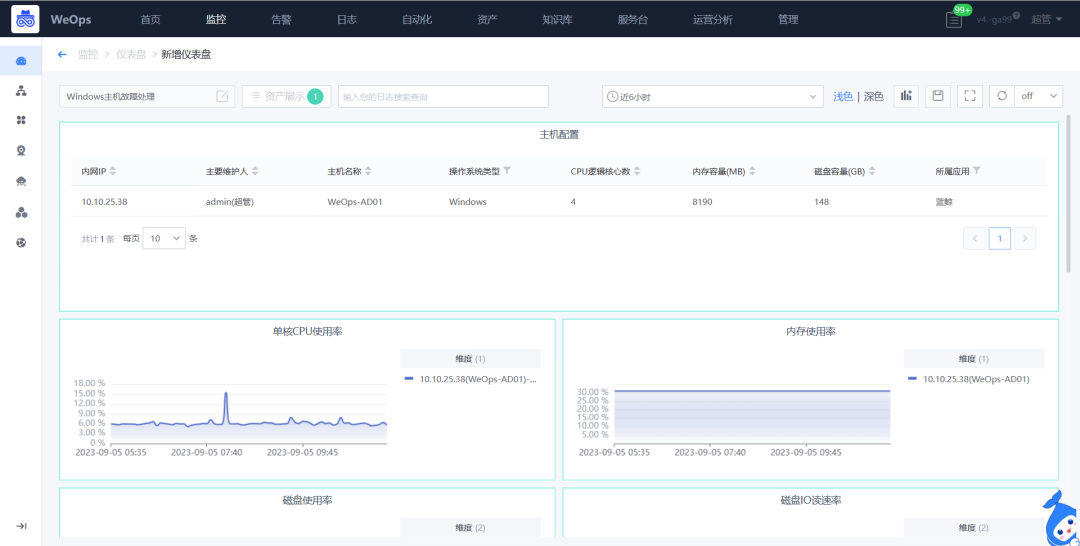The image size is (1080, 546).
Task: Click the 资产展示 button
Action: coord(287,96)
